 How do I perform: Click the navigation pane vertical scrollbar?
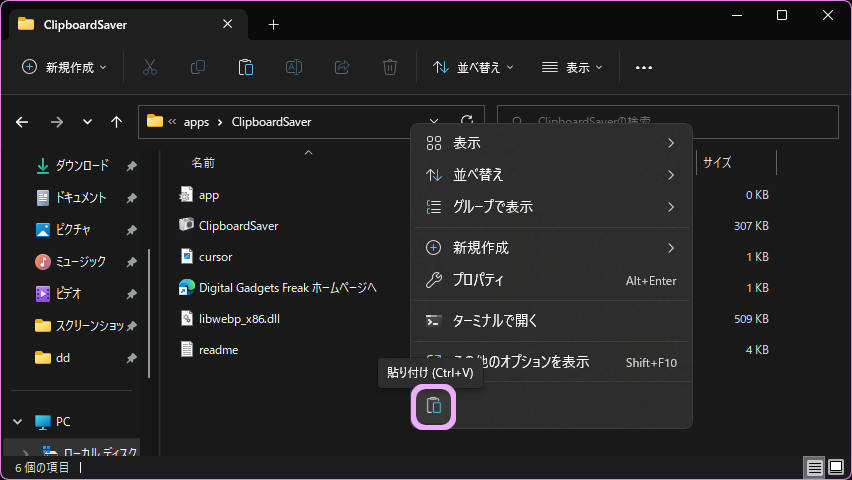tap(149, 314)
